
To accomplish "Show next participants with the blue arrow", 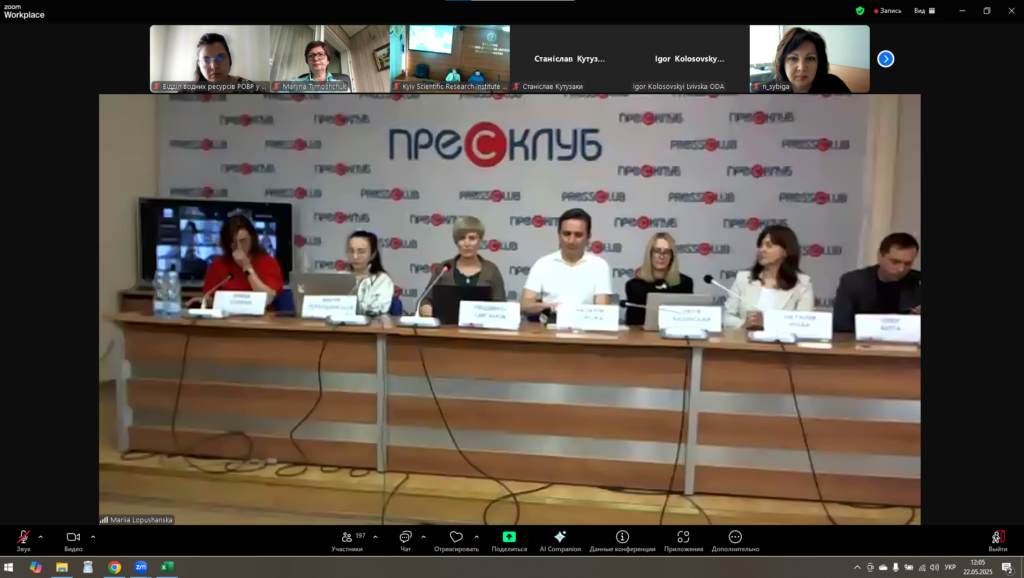I will pyautogui.click(x=886, y=59).
